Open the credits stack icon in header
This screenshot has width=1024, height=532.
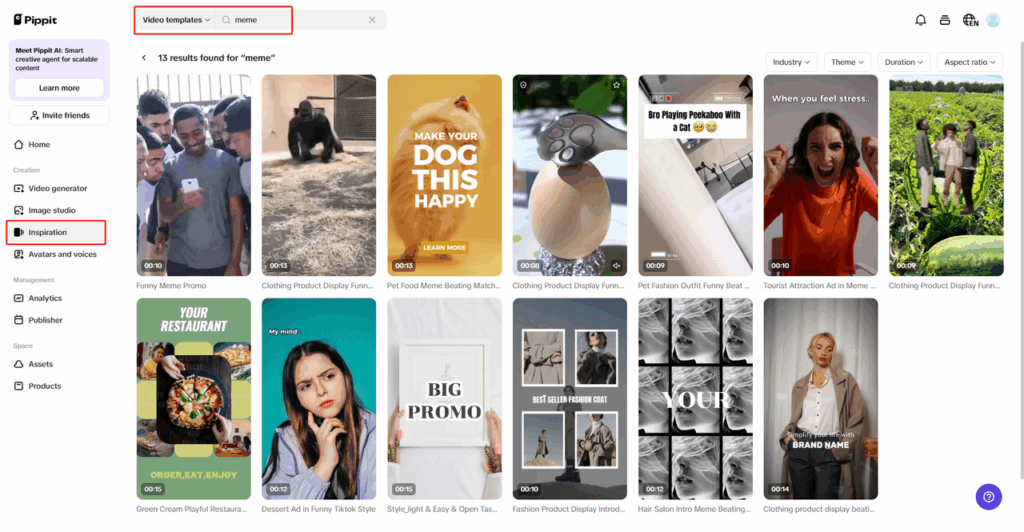point(944,20)
